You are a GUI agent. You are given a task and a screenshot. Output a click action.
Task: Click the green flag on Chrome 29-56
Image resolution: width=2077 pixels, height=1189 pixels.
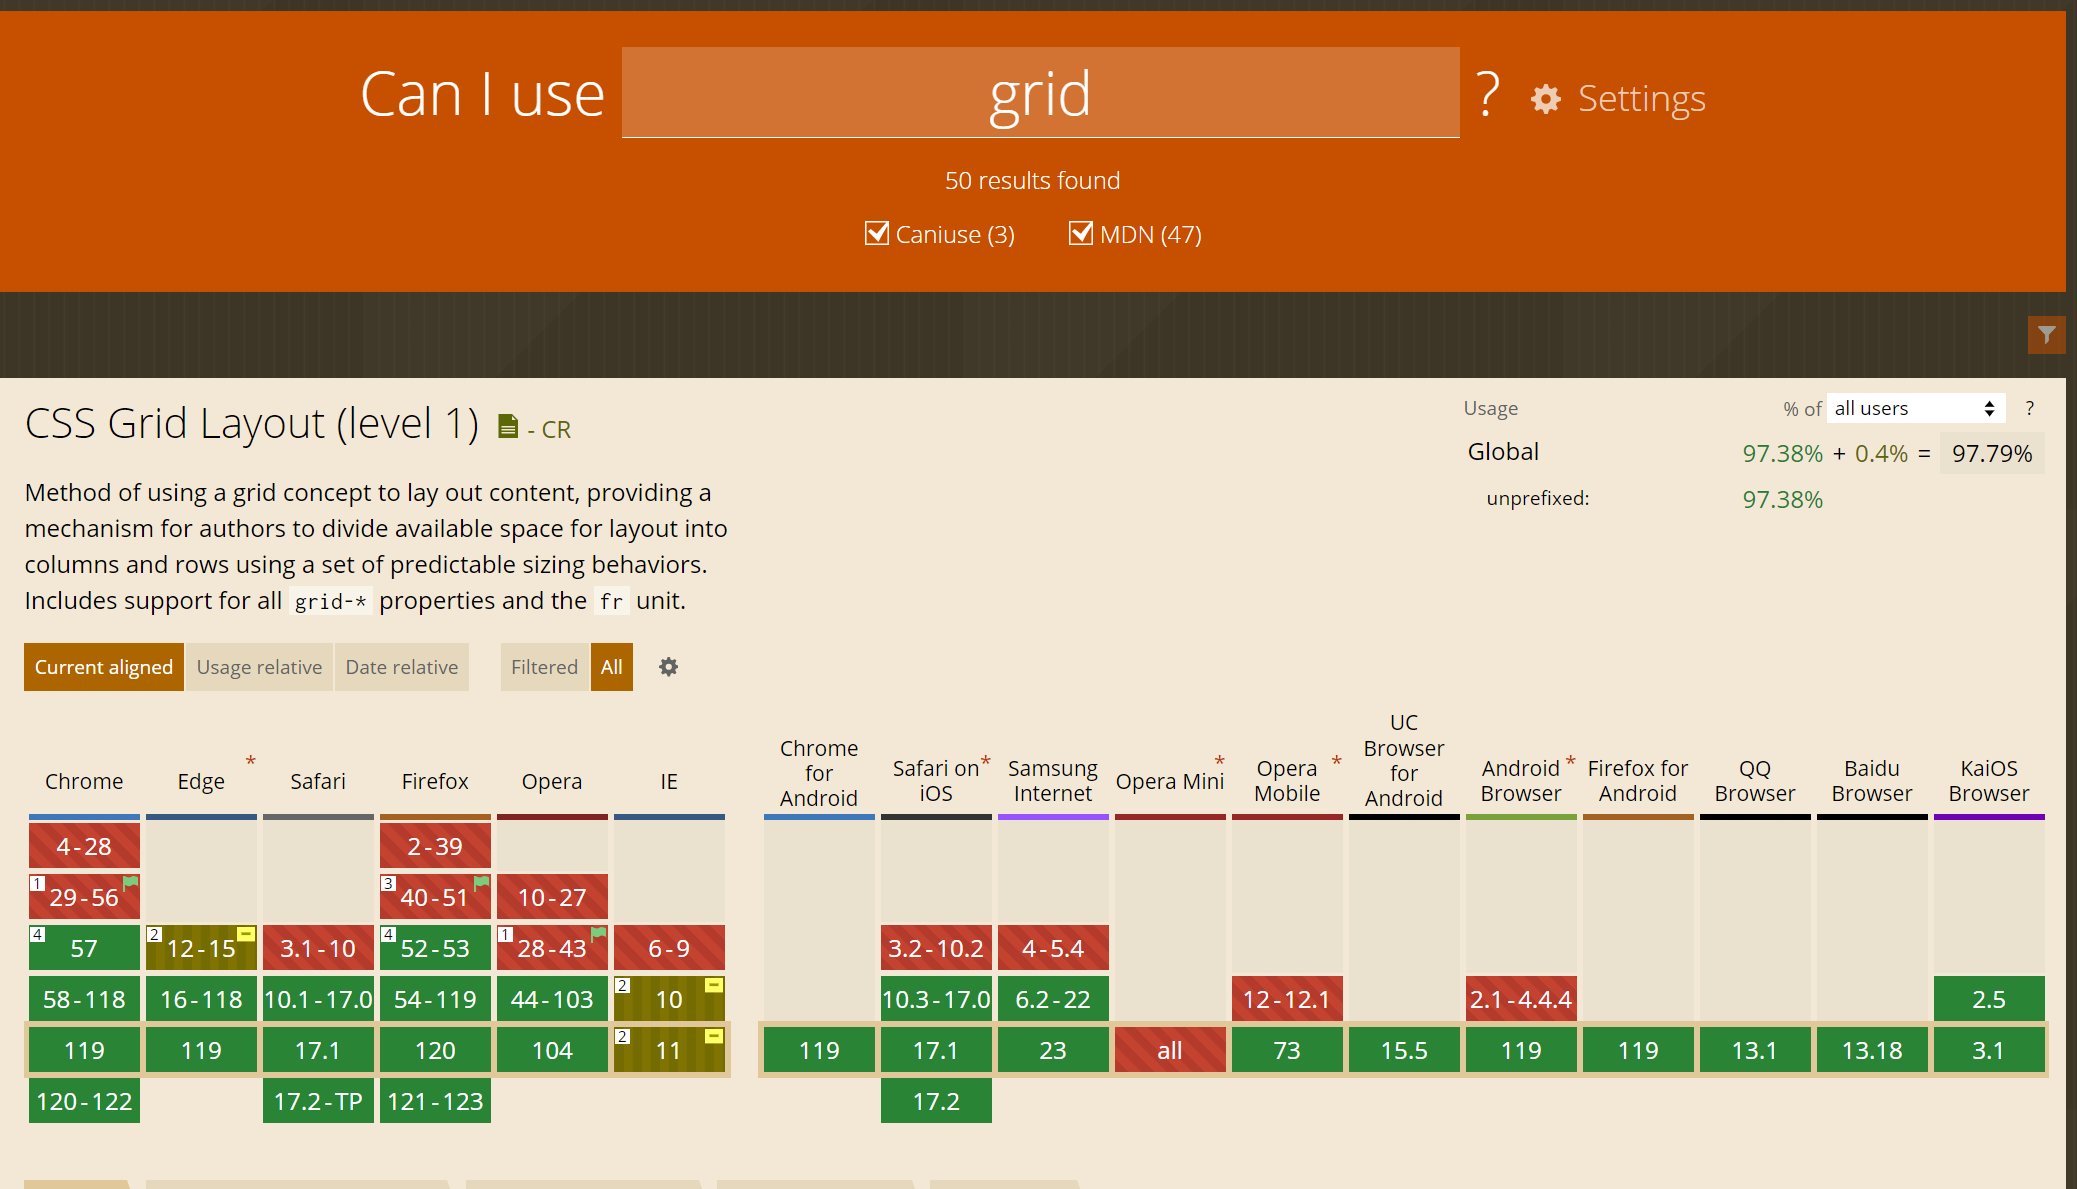[130, 882]
